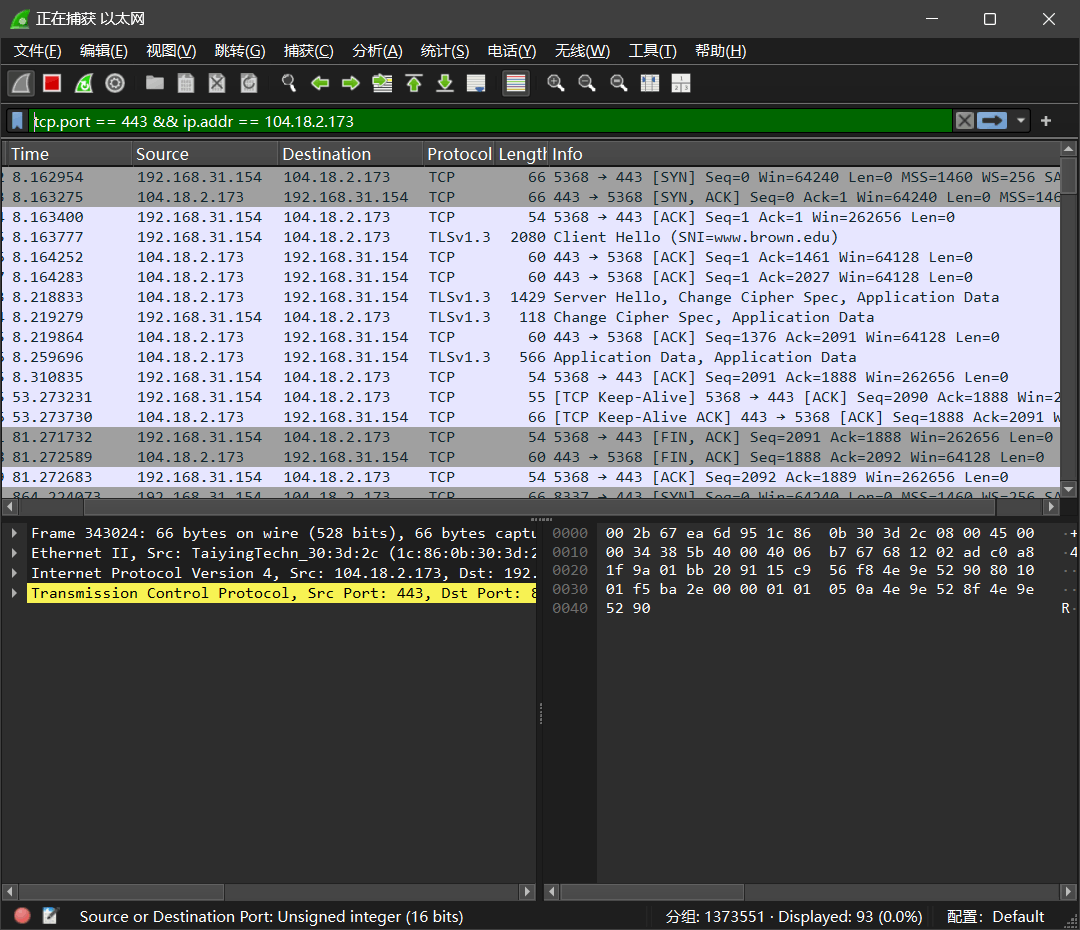The width and height of the screenshot is (1080, 930).
Task: Open the 帮助(H) menu
Action: [x=720, y=51]
